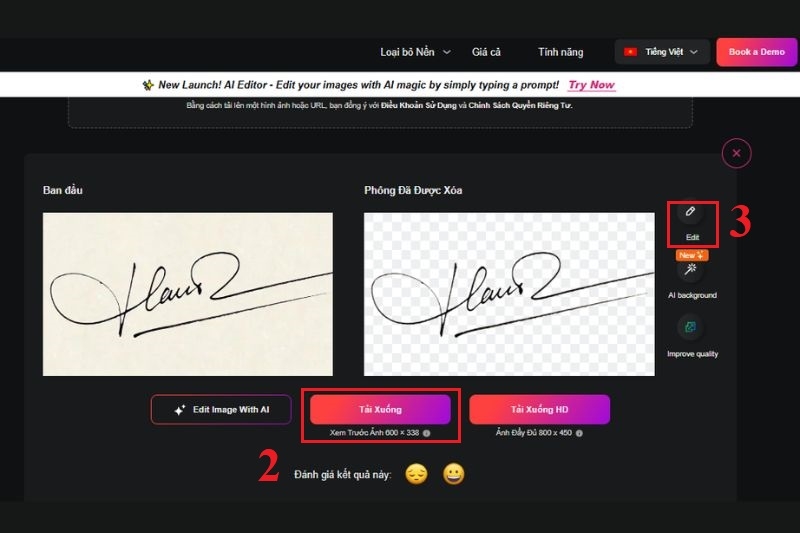The image size is (800, 533).
Task: Rate result with sad face emoji
Action: [416, 474]
